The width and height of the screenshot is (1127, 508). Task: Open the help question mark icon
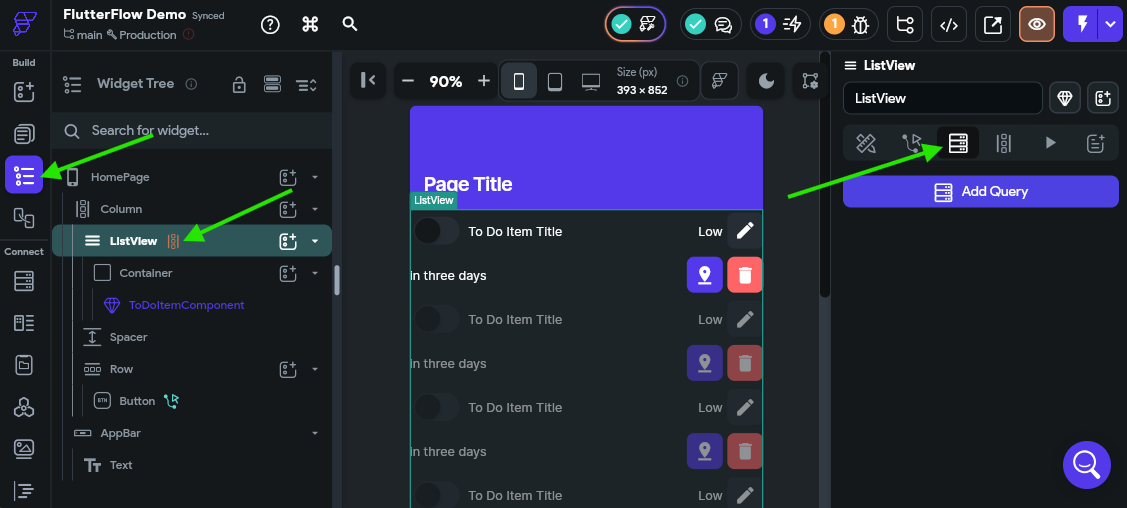pos(270,24)
